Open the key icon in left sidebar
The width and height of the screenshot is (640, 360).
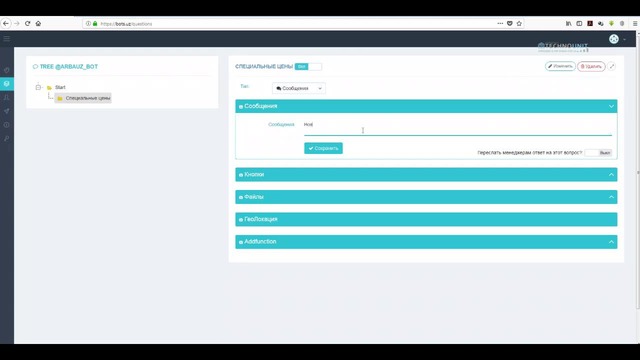pyautogui.click(x=7, y=139)
